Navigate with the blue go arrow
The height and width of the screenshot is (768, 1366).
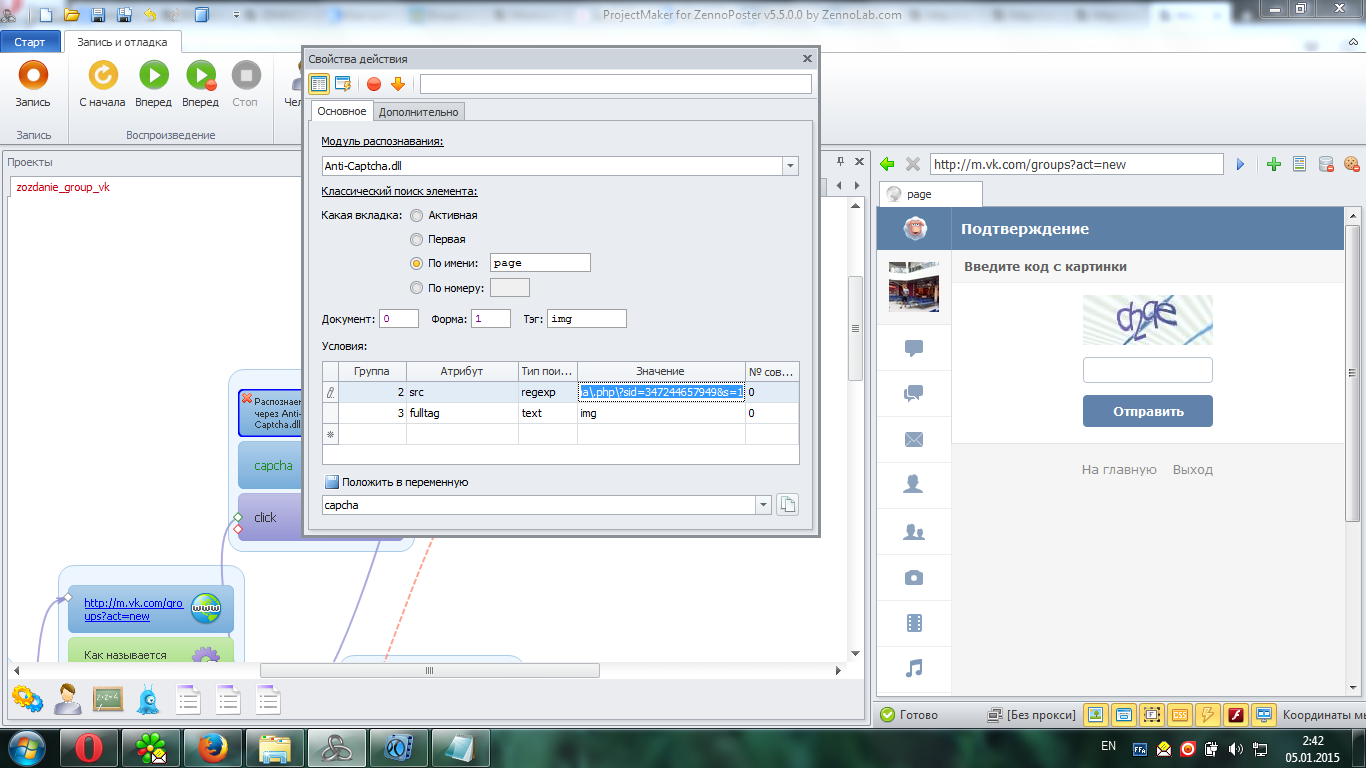[x=1241, y=164]
